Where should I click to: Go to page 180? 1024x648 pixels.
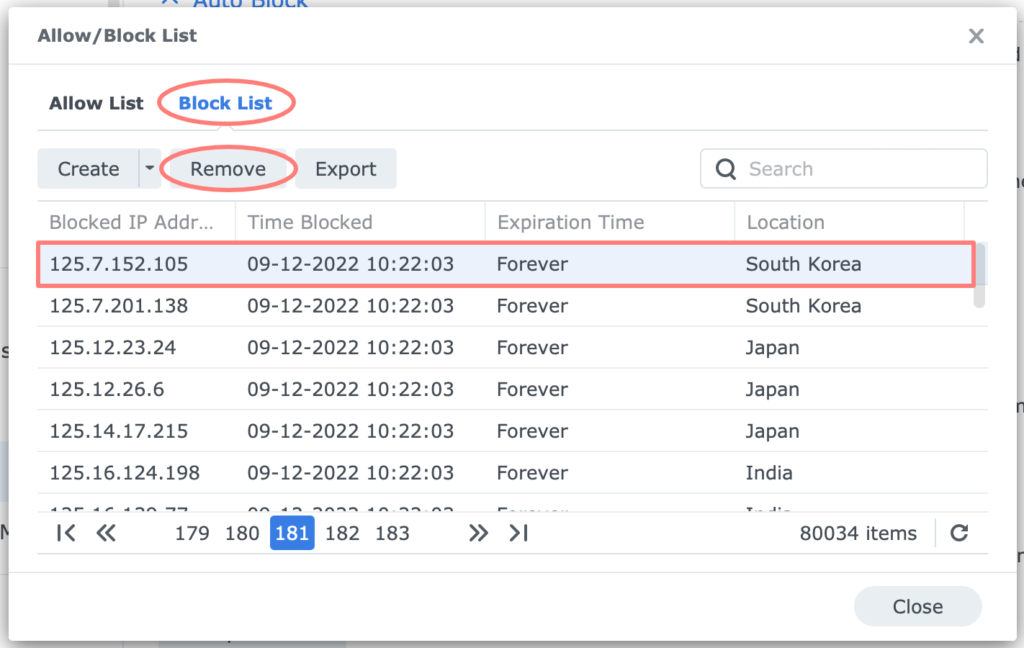click(x=242, y=533)
